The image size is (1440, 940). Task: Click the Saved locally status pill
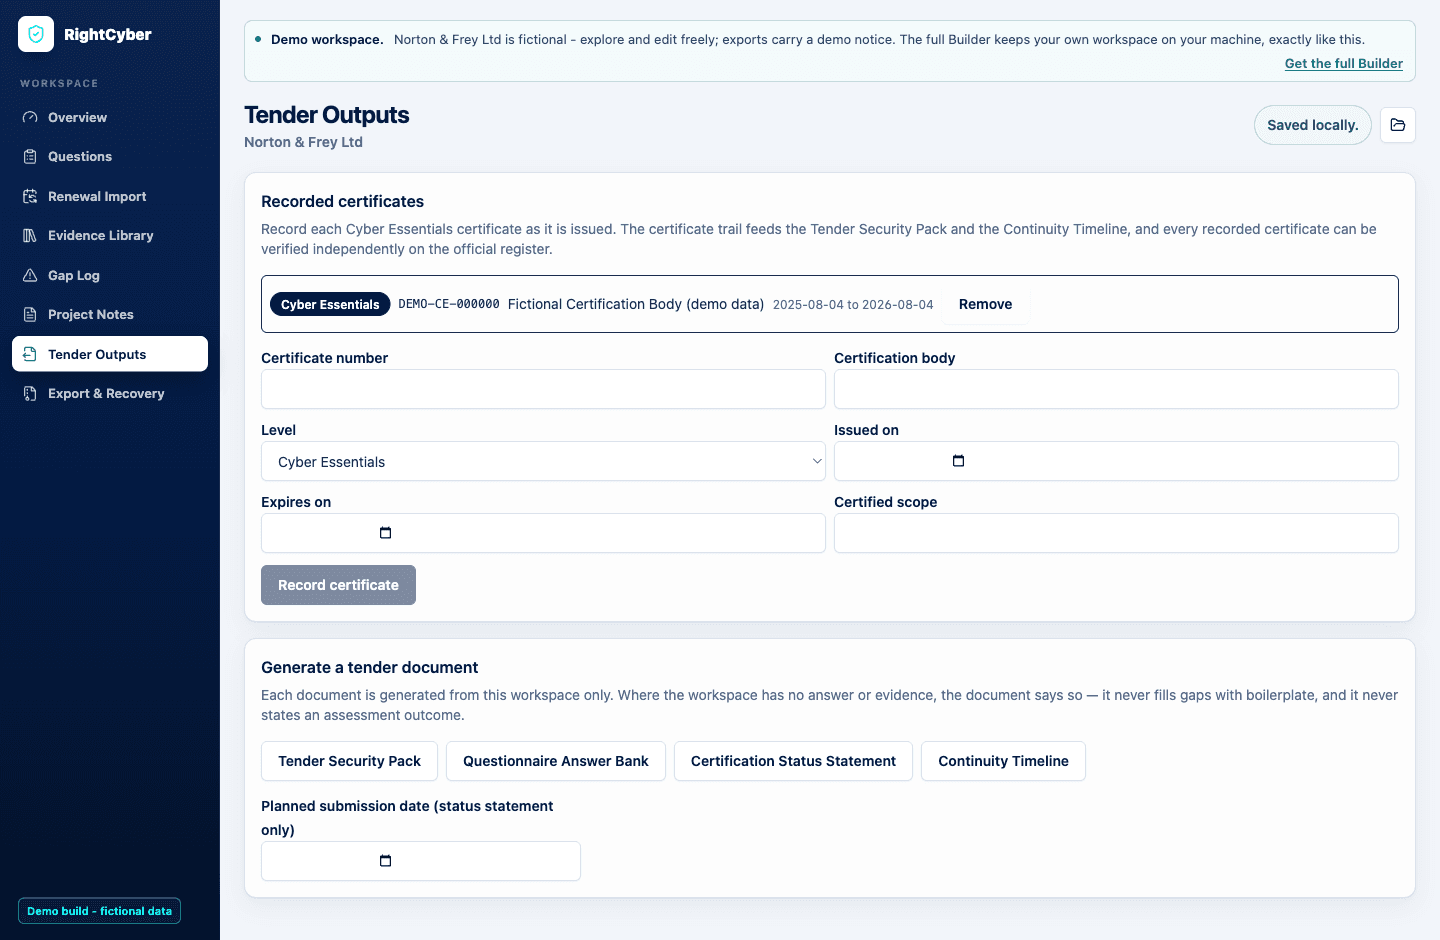click(x=1312, y=125)
